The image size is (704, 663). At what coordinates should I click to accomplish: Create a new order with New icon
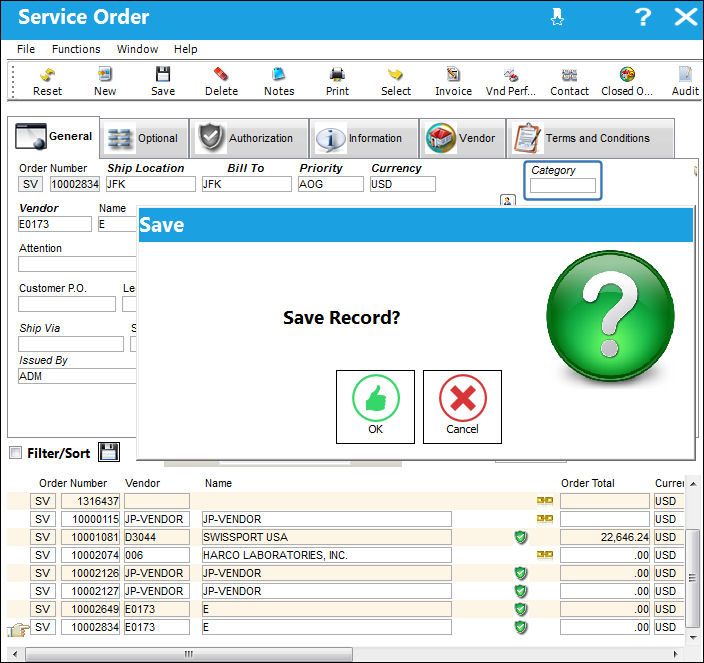[x=105, y=75]
